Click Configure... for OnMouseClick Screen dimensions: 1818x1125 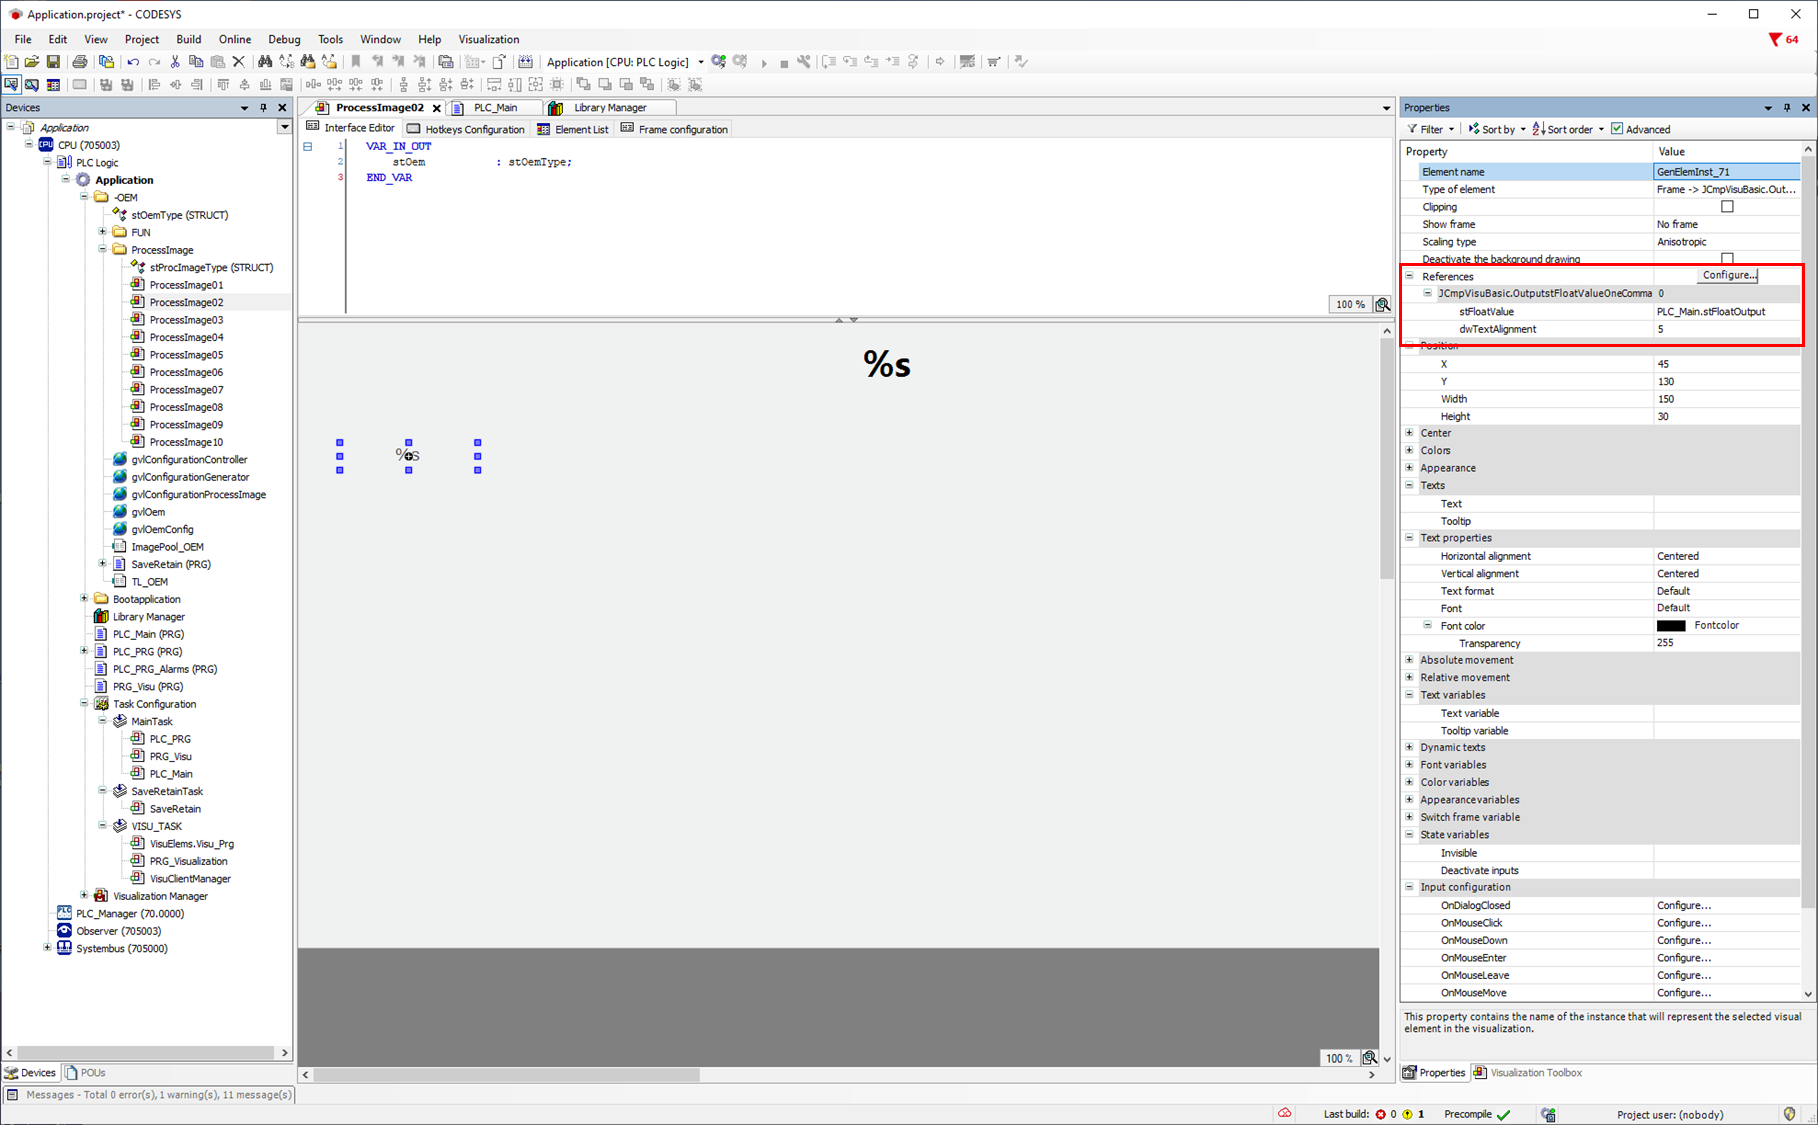[x=1684, y=923]
